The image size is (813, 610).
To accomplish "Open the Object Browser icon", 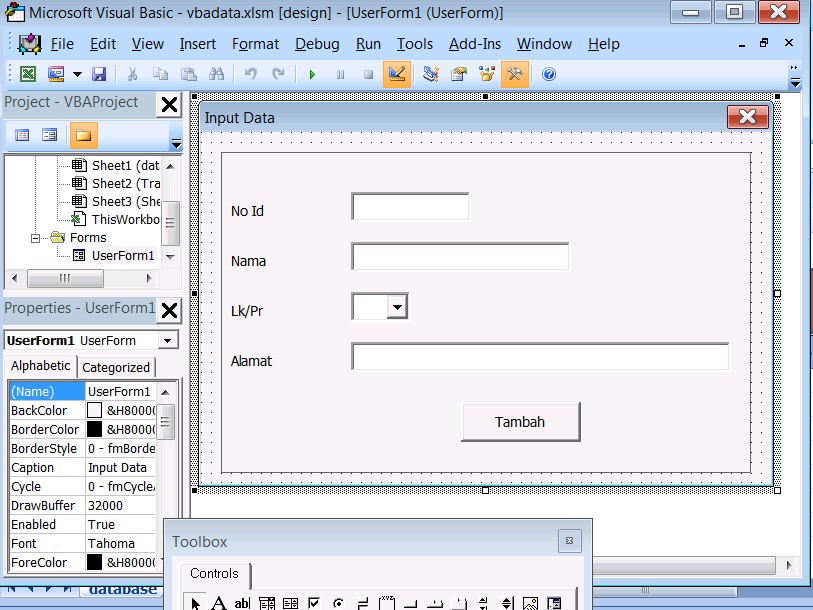I will click(x=485, y=74).
